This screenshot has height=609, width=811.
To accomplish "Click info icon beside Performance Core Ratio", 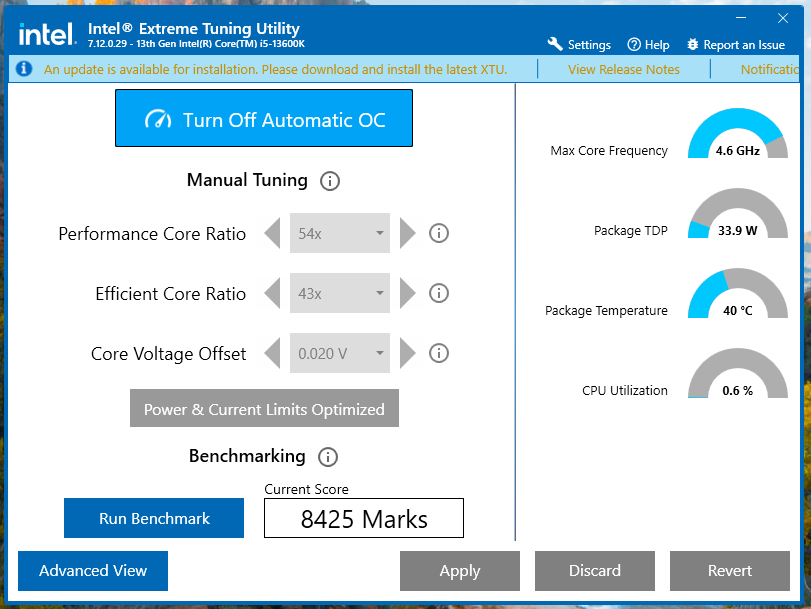I will pyautogui.click(x=438, y=234).
